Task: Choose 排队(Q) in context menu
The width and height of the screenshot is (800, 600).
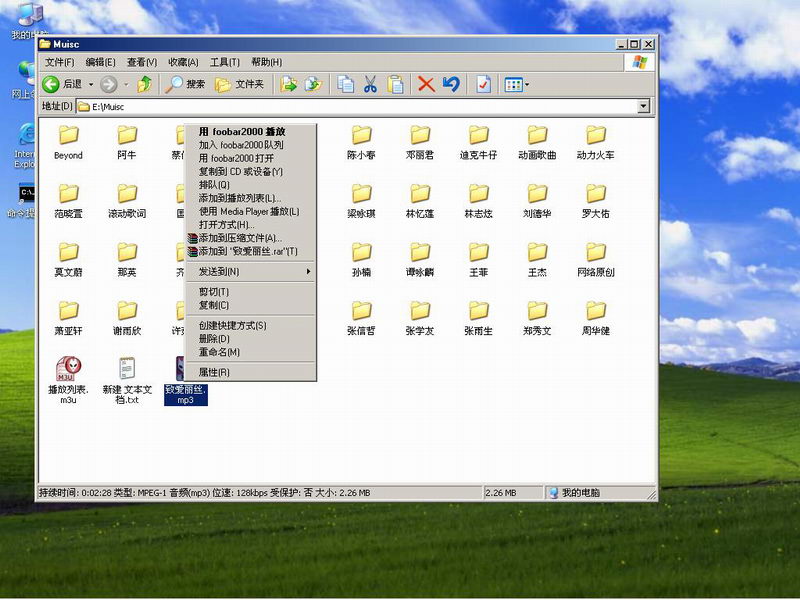Action: [250, 185]
